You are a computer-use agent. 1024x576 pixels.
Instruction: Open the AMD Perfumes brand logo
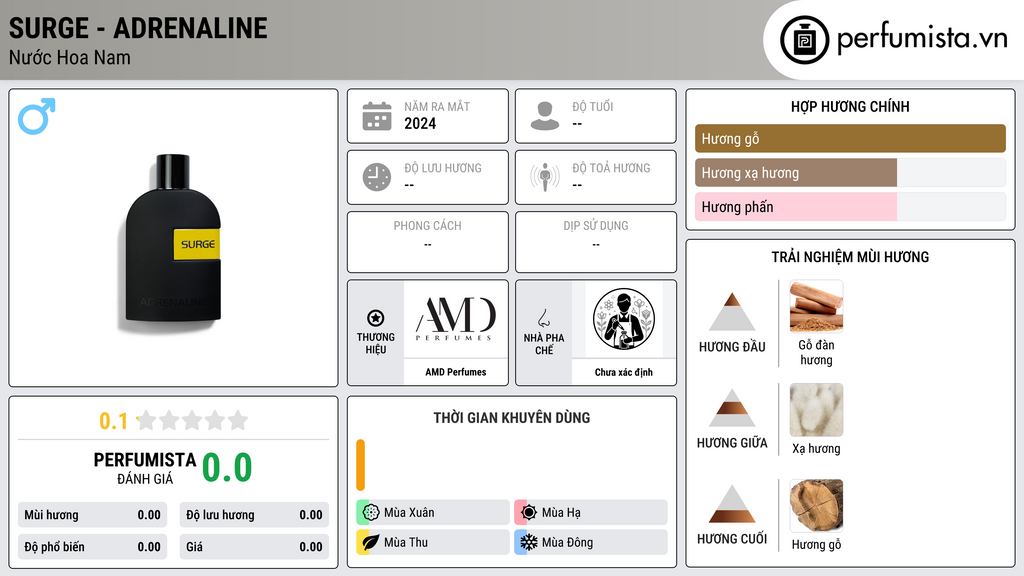456,319
